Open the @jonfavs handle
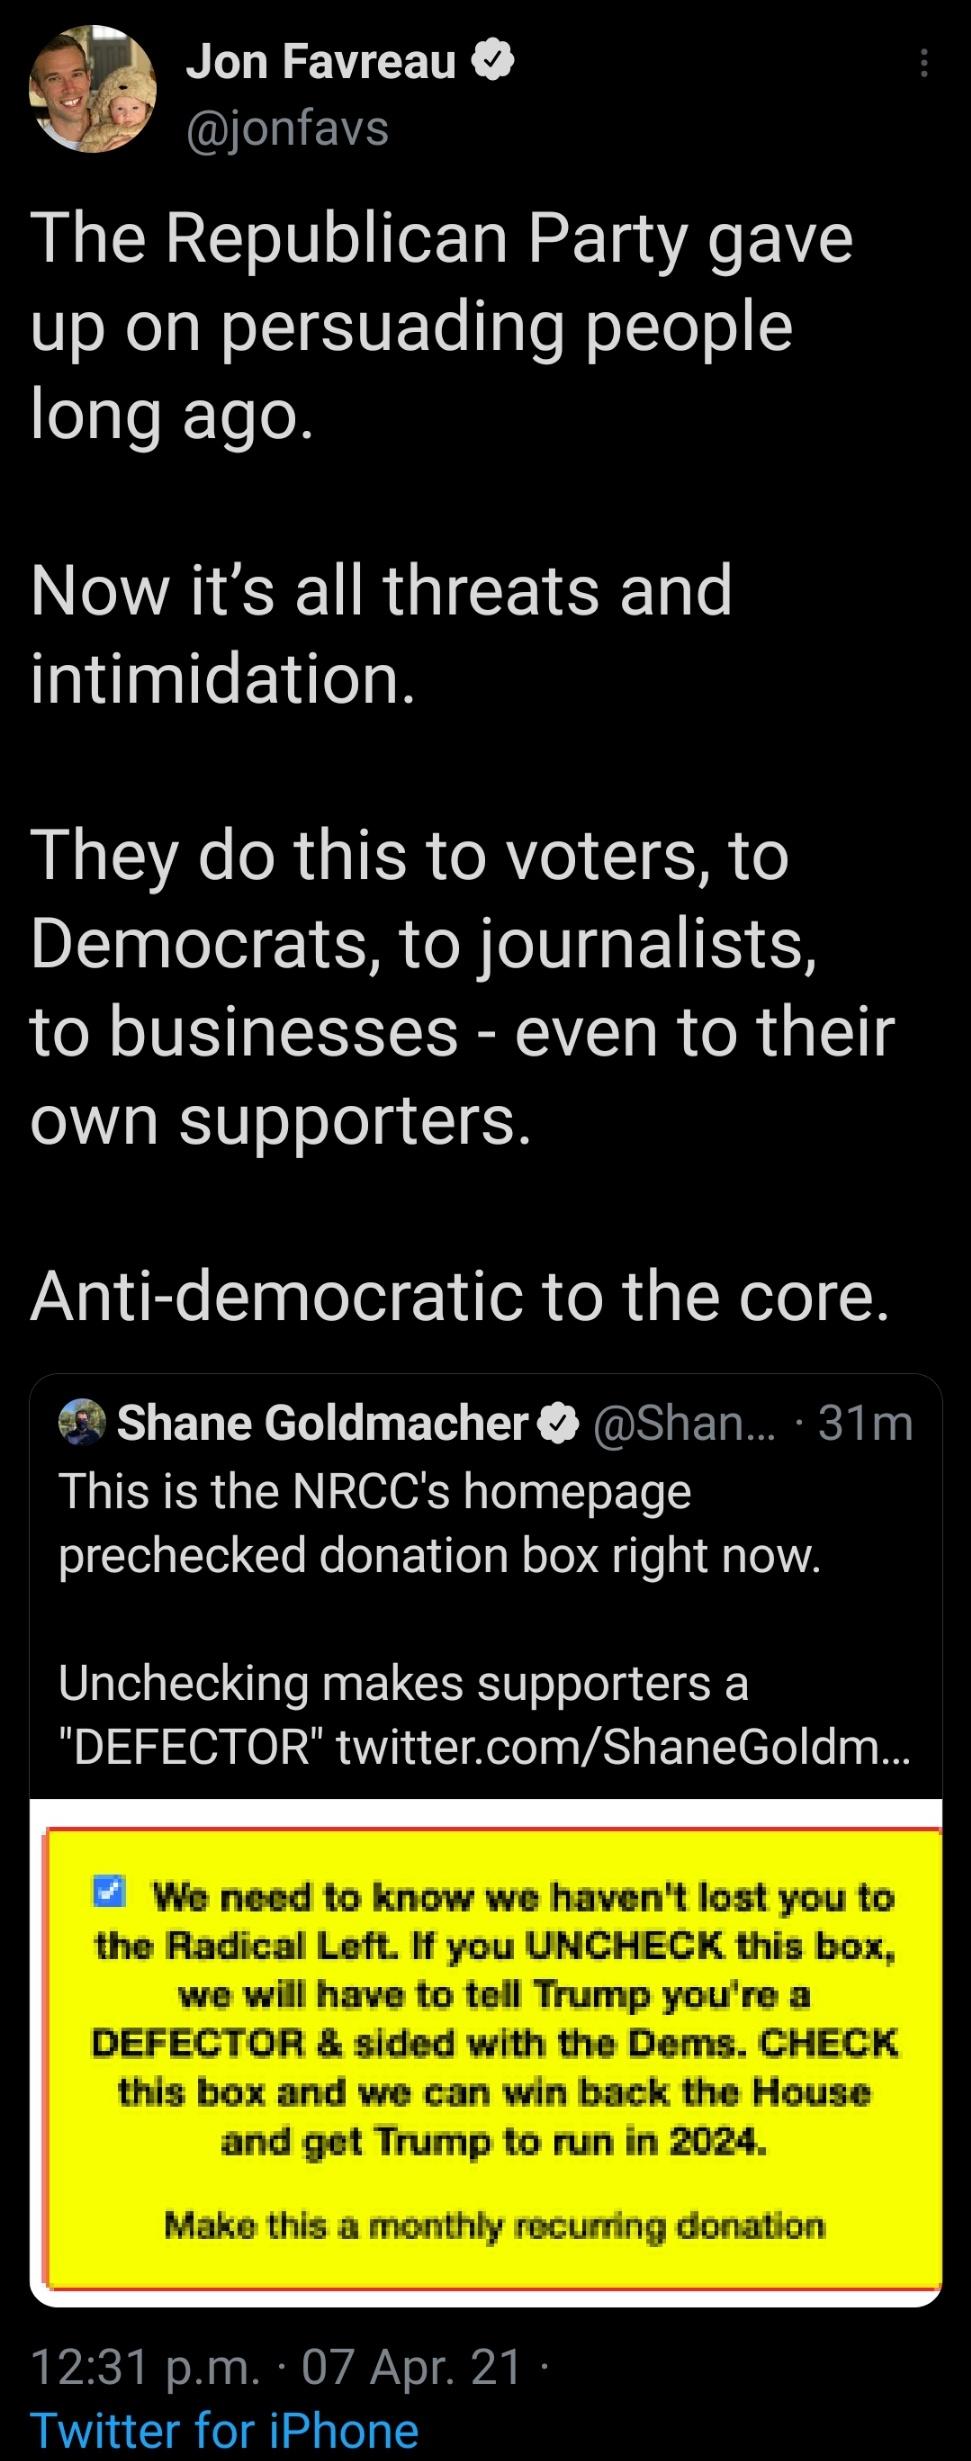Screen dimensions: 971x2461 point(287,128)
